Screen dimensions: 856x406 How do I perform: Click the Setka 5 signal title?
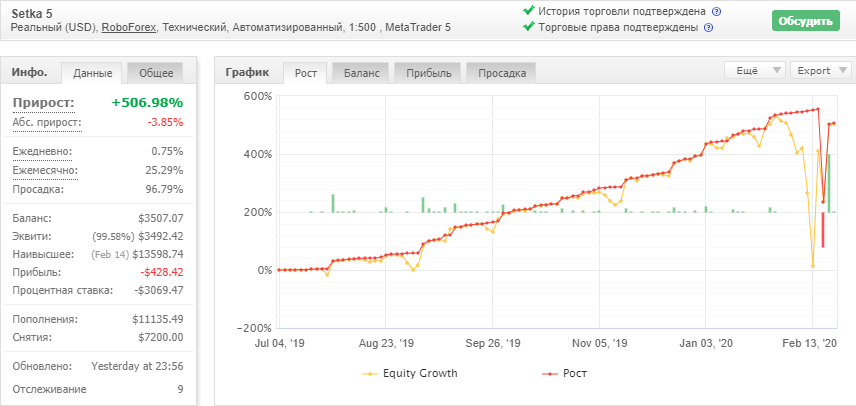point(33,13)
